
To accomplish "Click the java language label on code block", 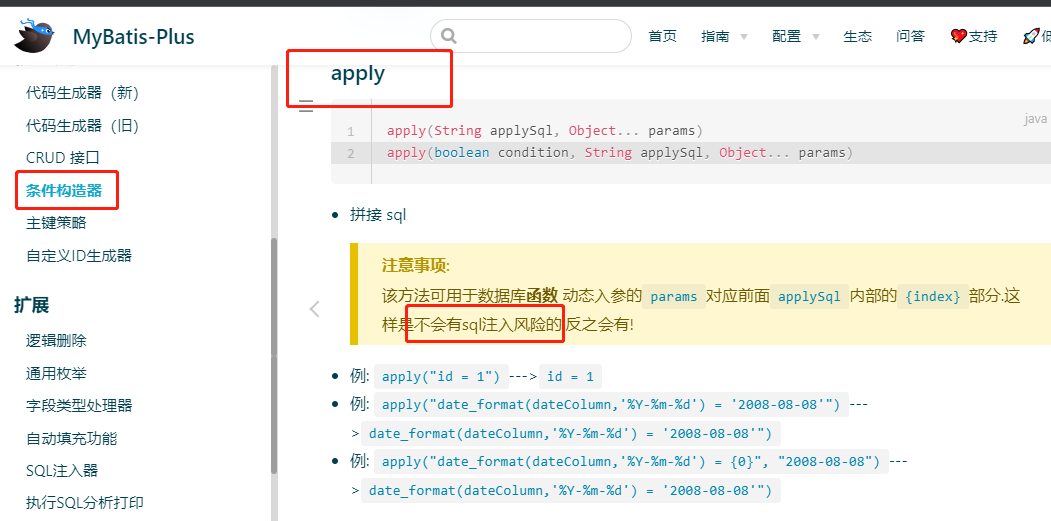I will (x=1035, y=119).
